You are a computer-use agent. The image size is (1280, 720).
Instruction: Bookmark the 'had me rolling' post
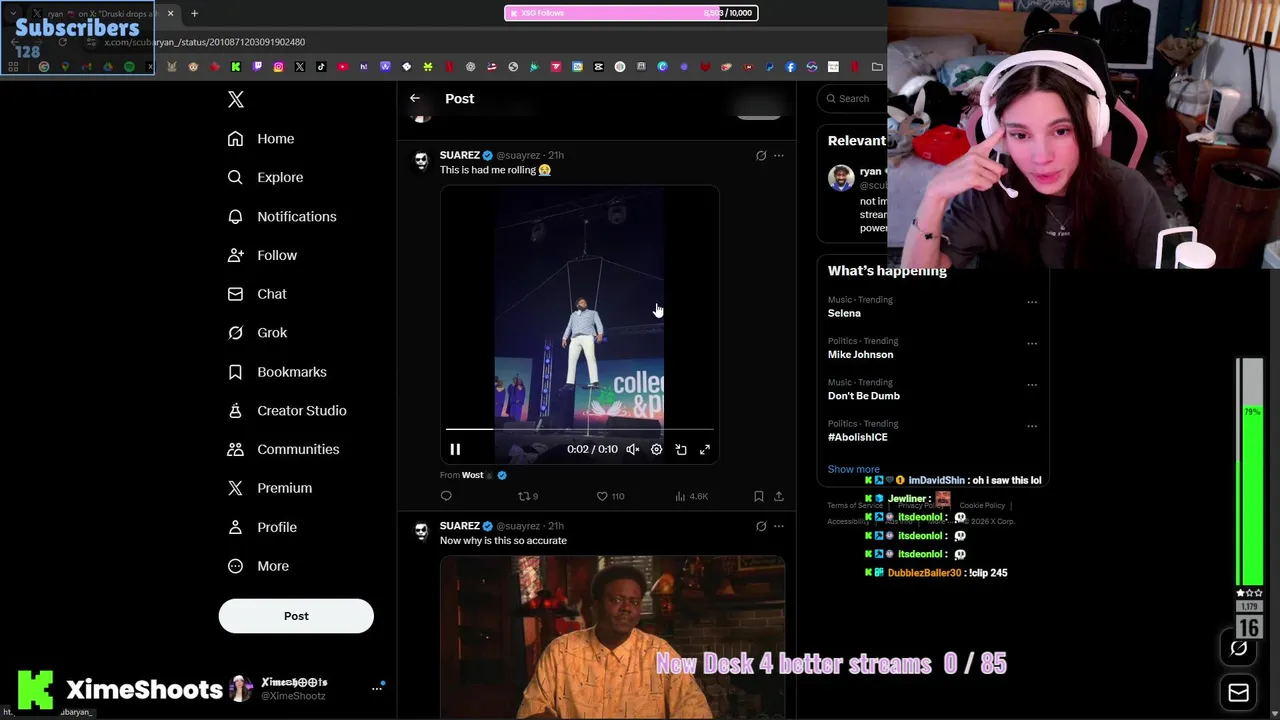click(758, 496)
